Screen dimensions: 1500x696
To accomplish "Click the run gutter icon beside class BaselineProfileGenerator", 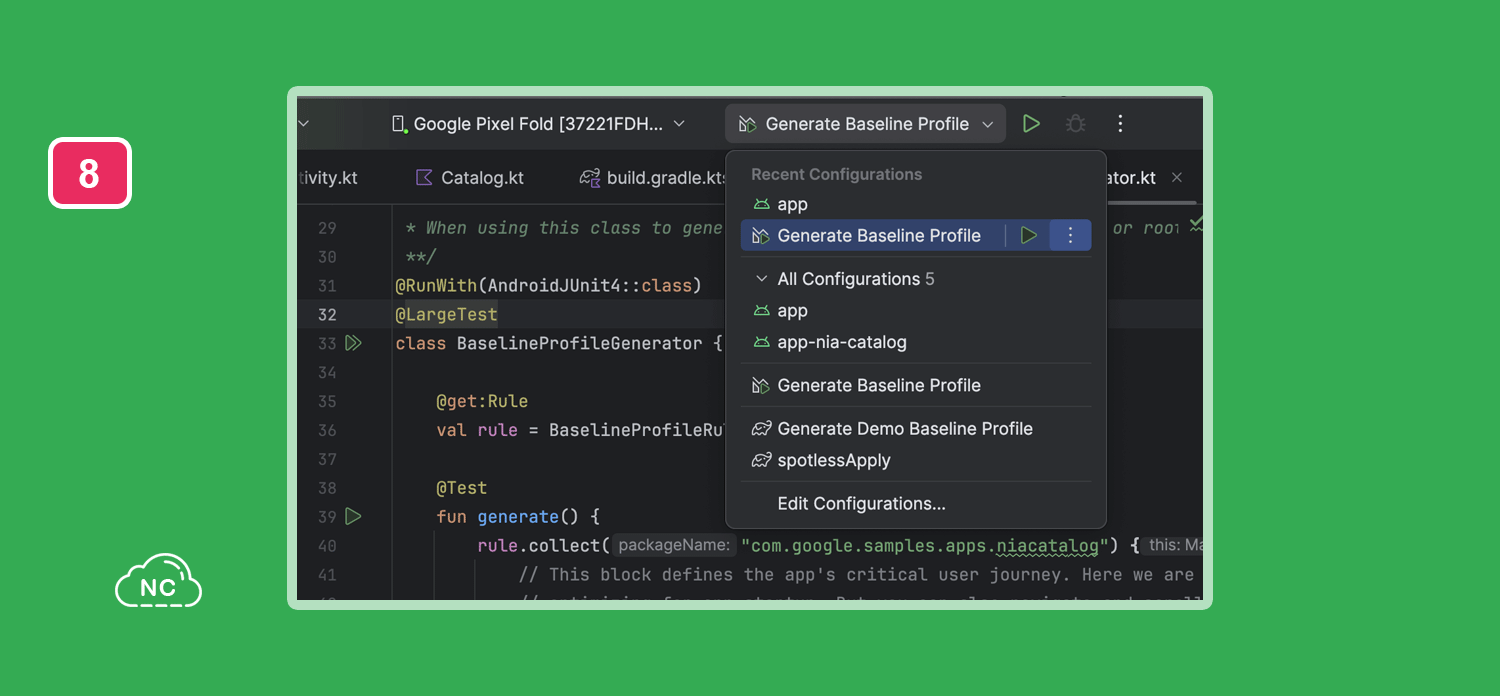I will point(353,343).
